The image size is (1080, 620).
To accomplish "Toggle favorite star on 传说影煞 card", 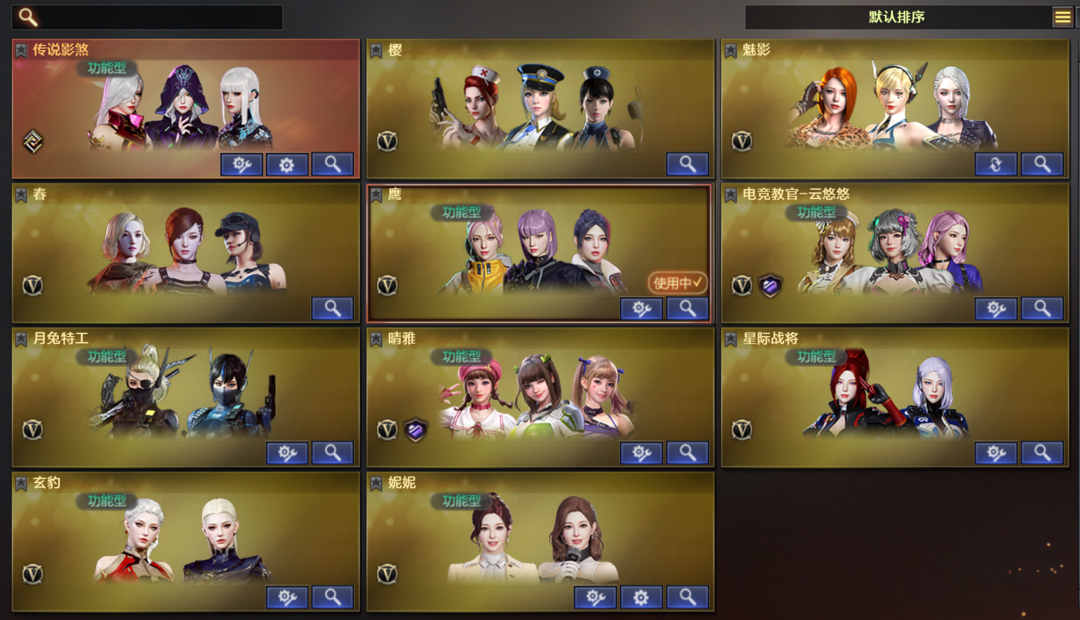I will click(21, 50).
